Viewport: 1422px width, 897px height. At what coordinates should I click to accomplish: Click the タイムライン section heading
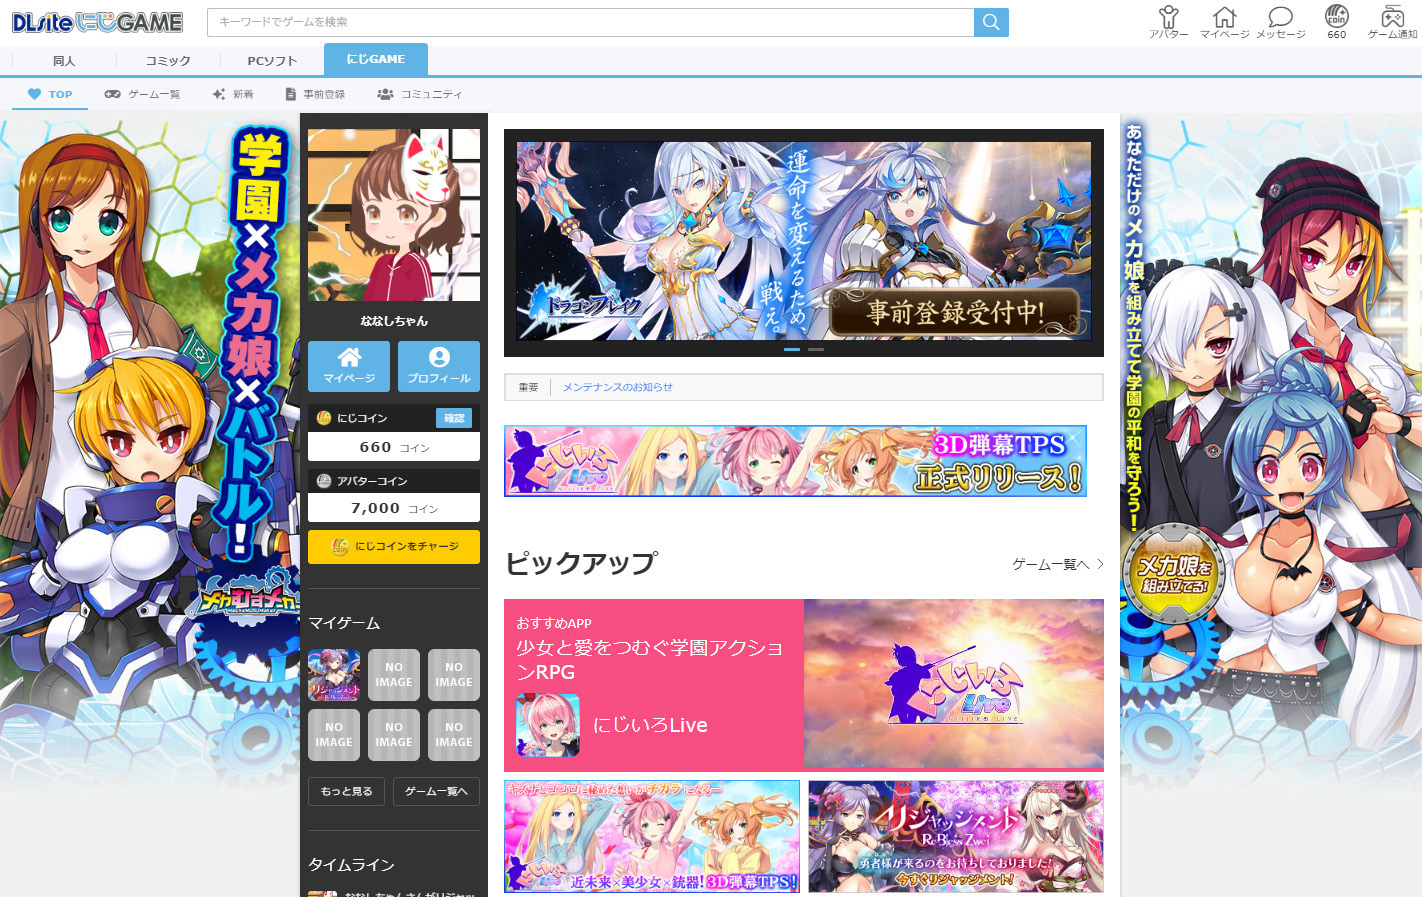[x=351, y=865]
